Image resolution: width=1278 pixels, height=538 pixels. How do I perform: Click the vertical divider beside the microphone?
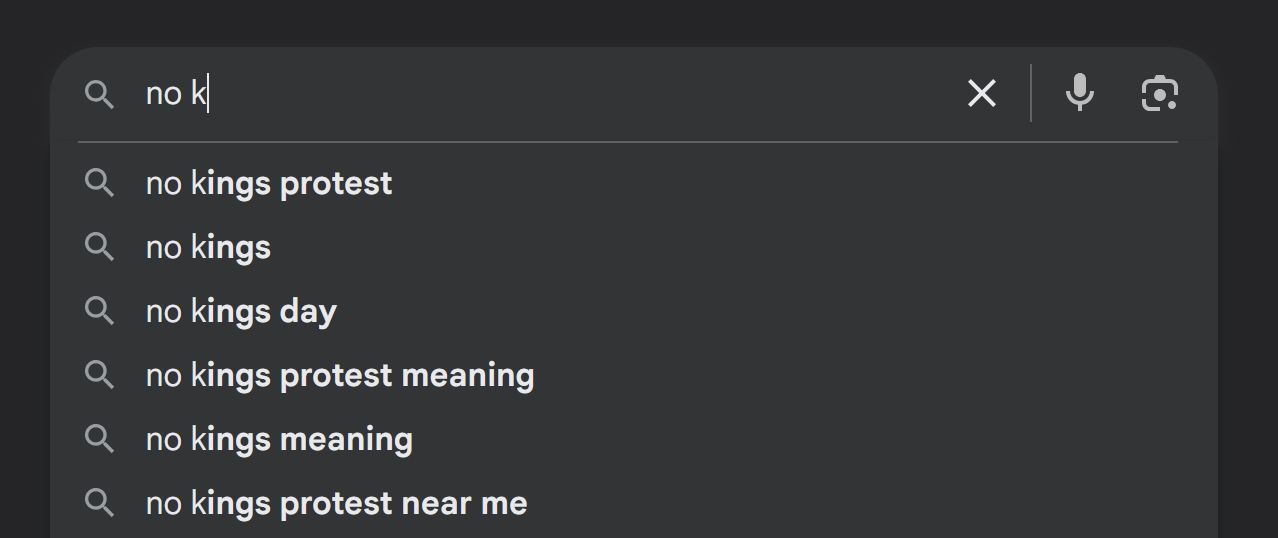(x=1031, y=93)
